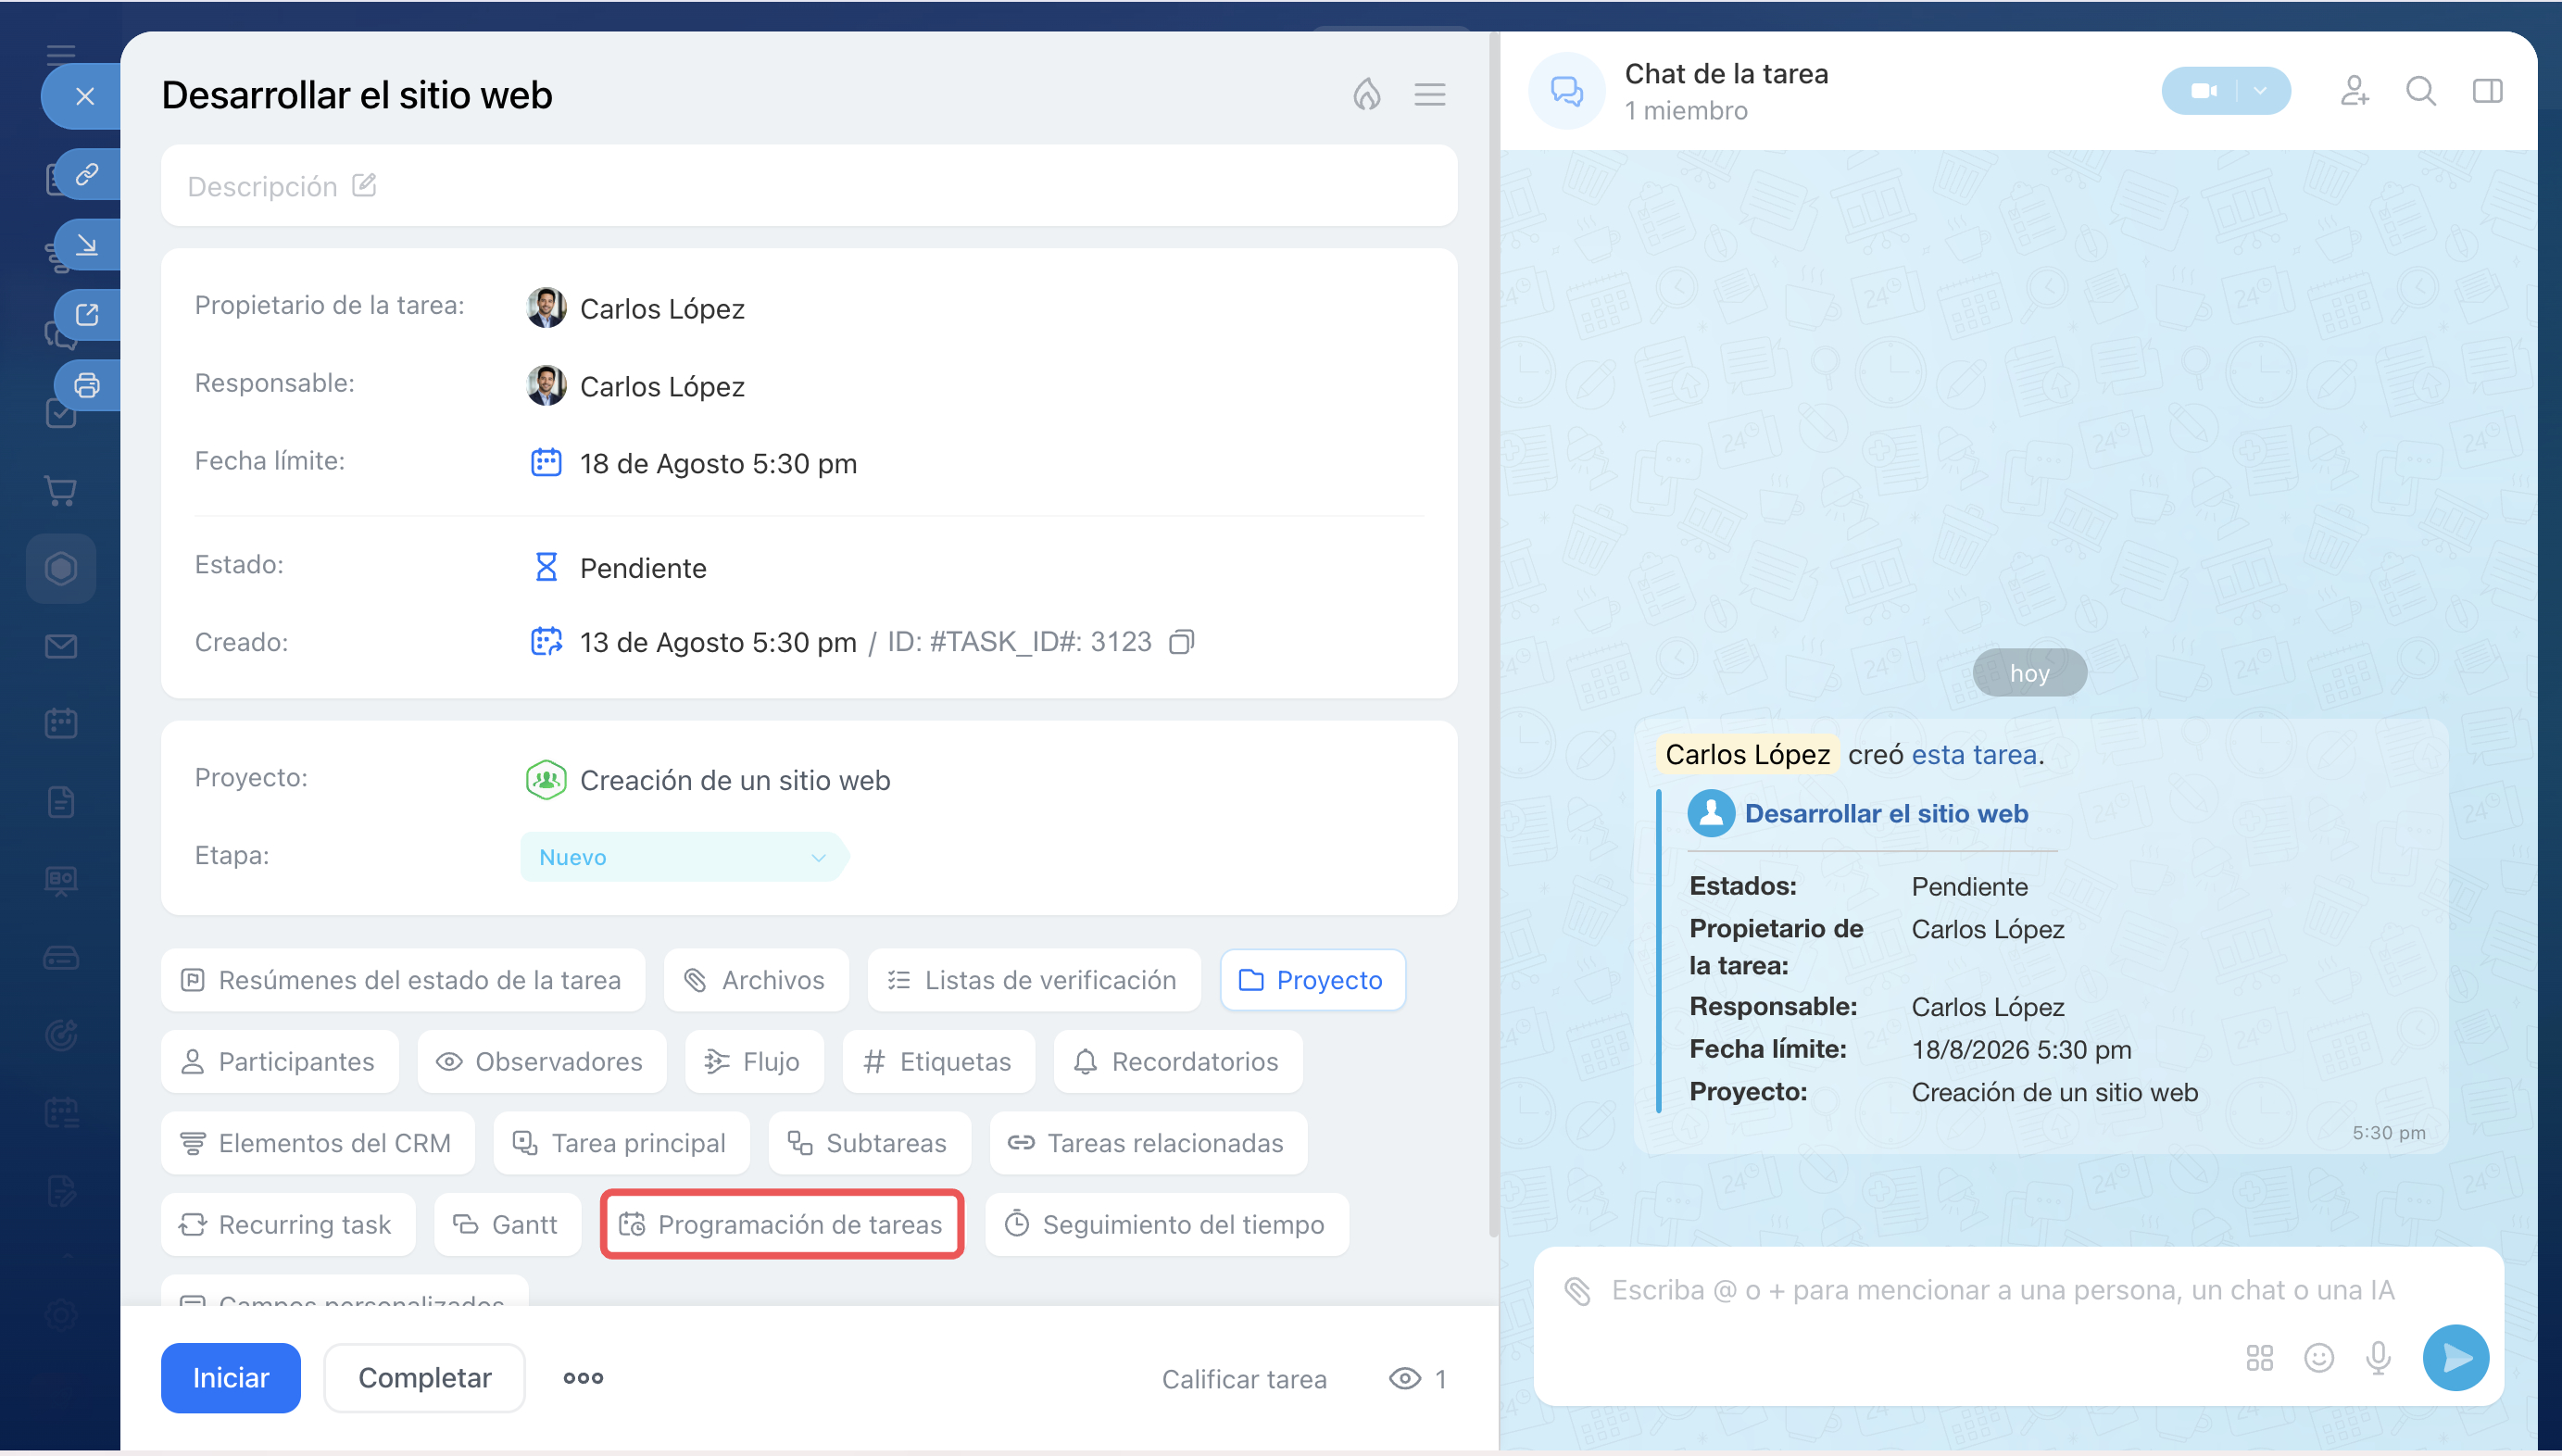Open the deadline calendar icon
Screen dimensions: 2562x1456
tap(545, 462)
